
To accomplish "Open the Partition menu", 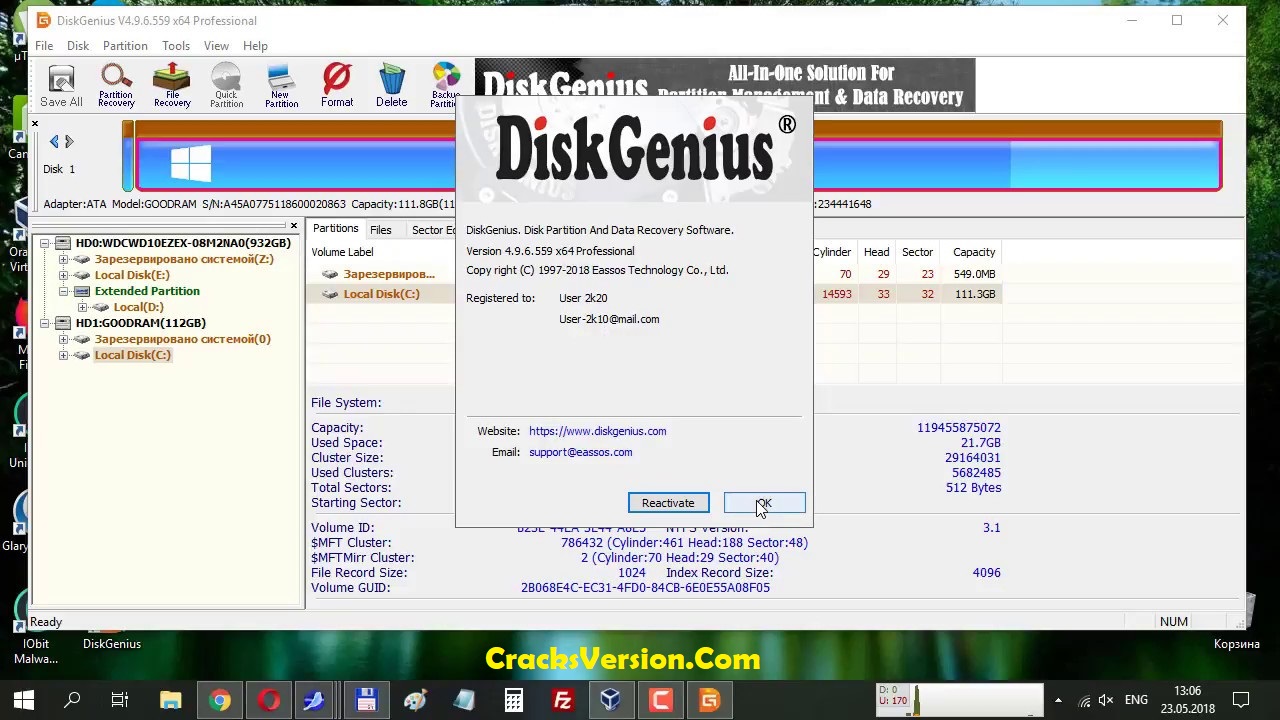I will point(125,46).
